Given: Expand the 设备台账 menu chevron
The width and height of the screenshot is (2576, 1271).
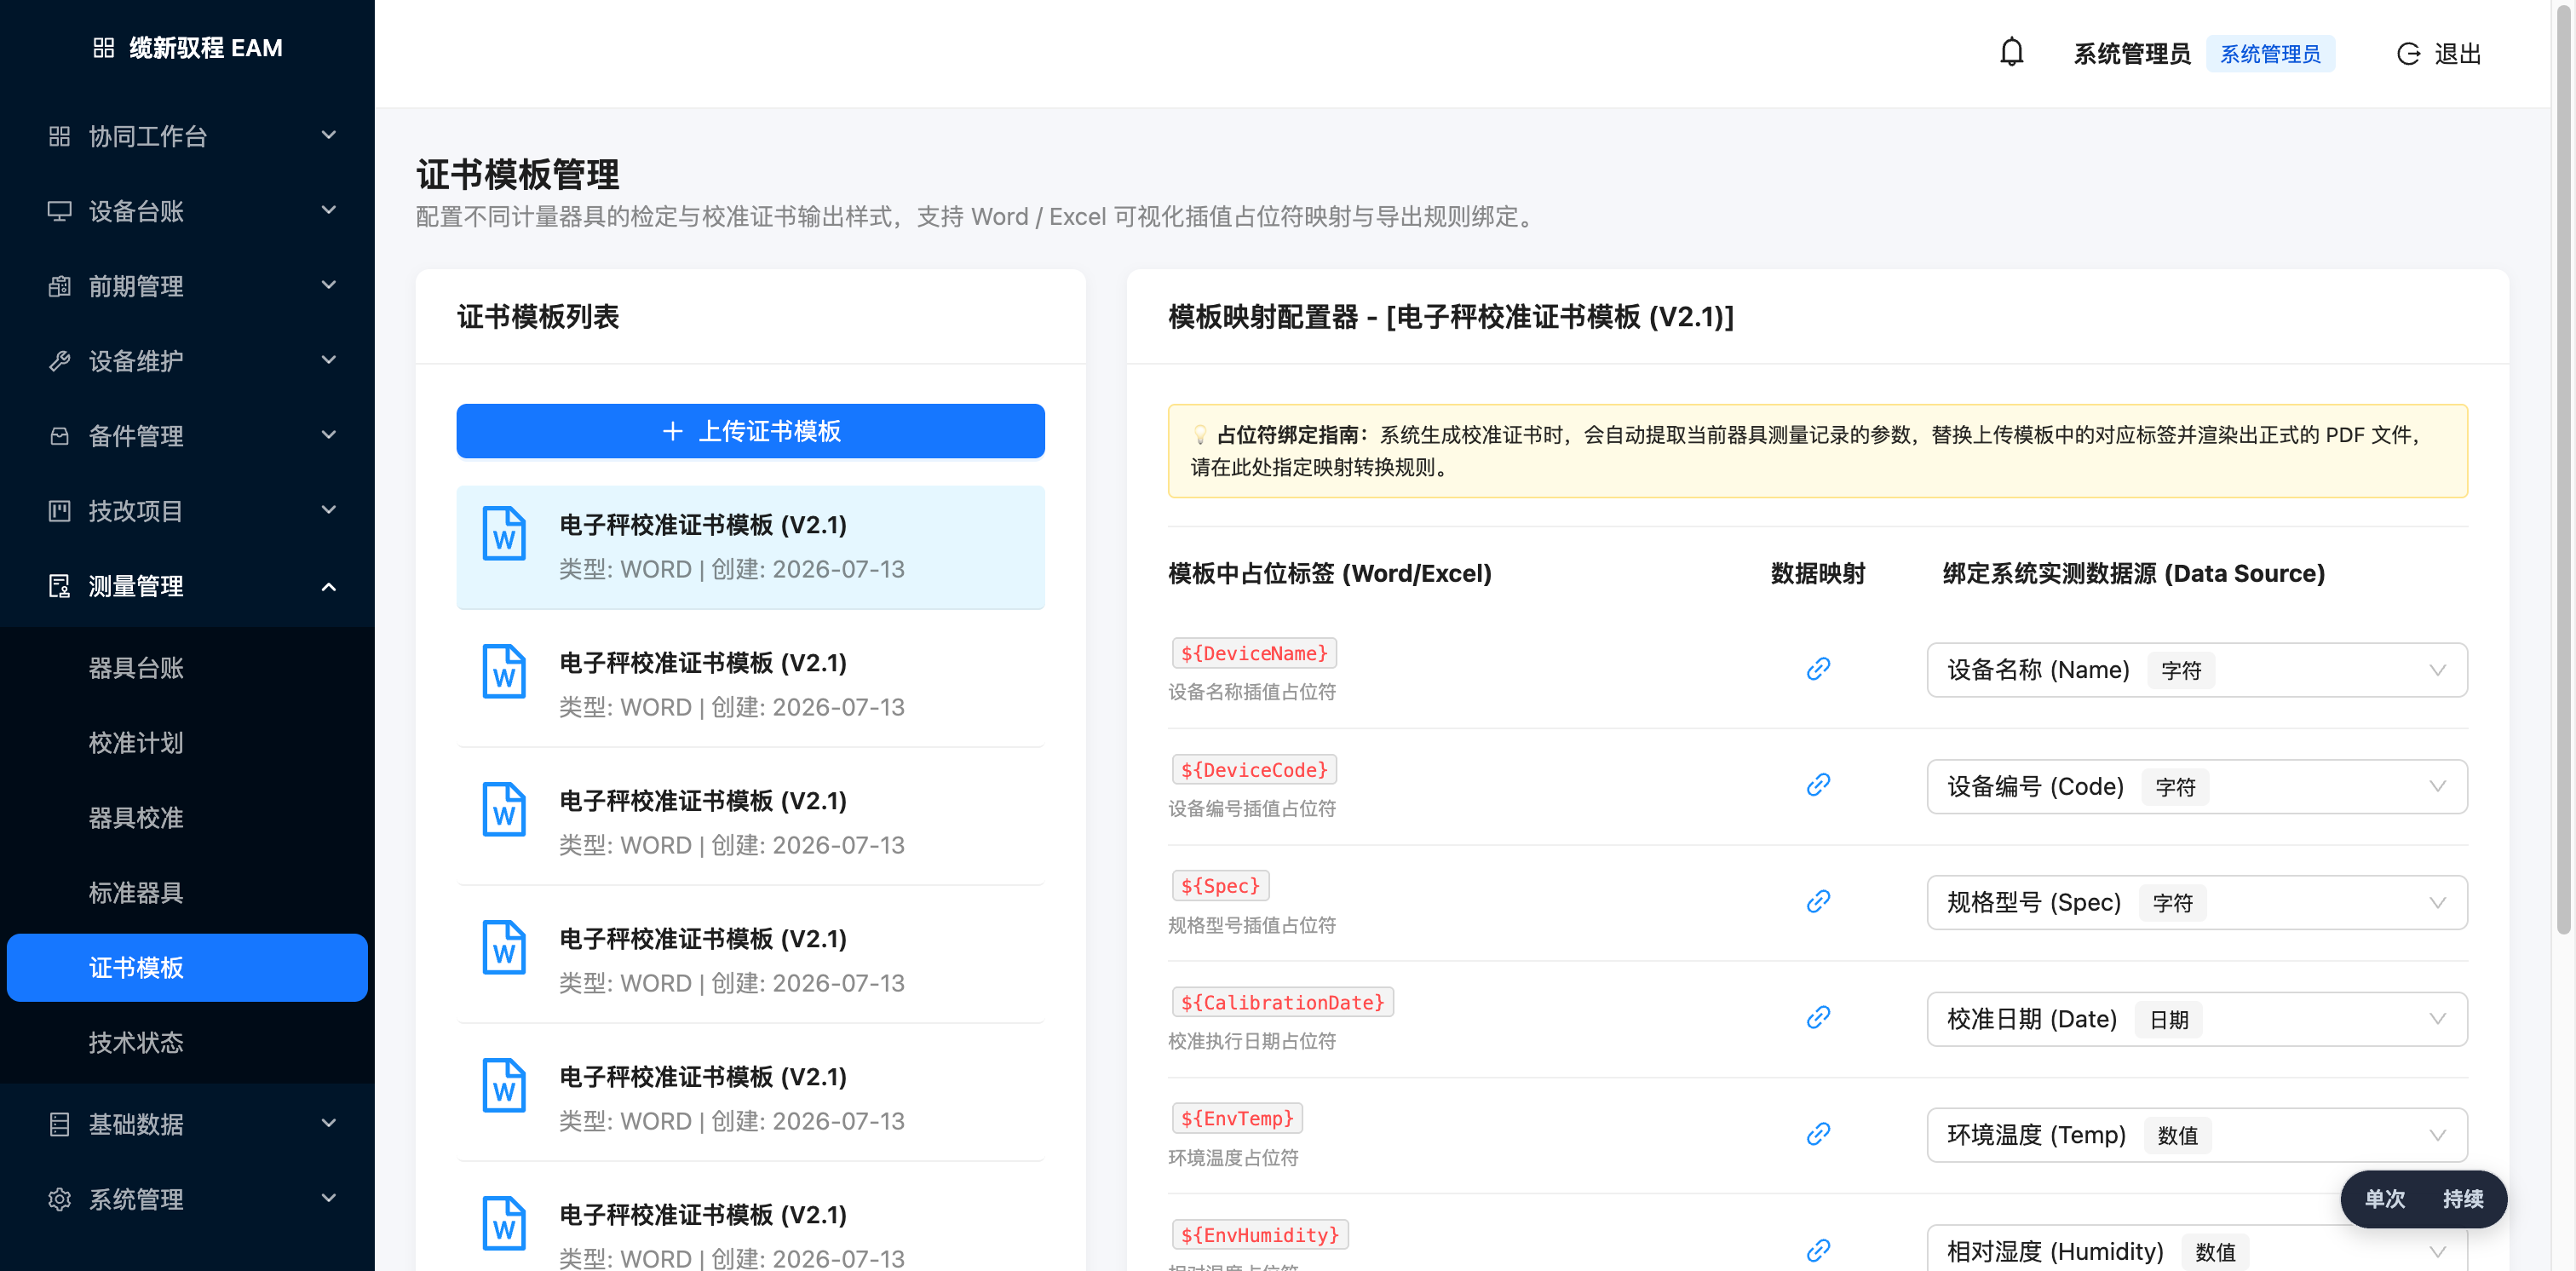Looking at the screenshot, I should point(328,210).
